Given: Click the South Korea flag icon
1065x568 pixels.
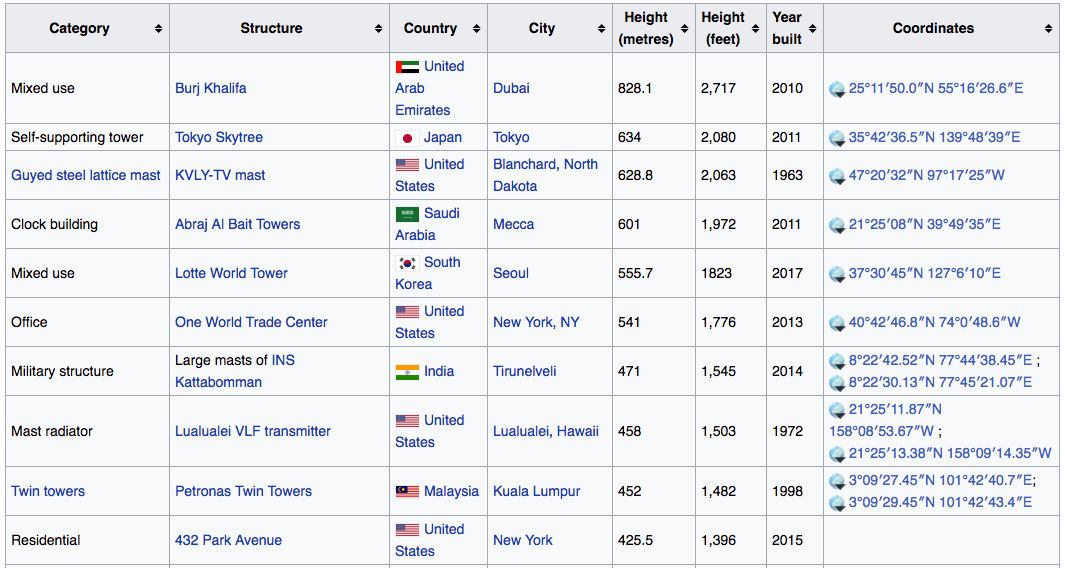Looking at the screenshot, I should (408, 263).
